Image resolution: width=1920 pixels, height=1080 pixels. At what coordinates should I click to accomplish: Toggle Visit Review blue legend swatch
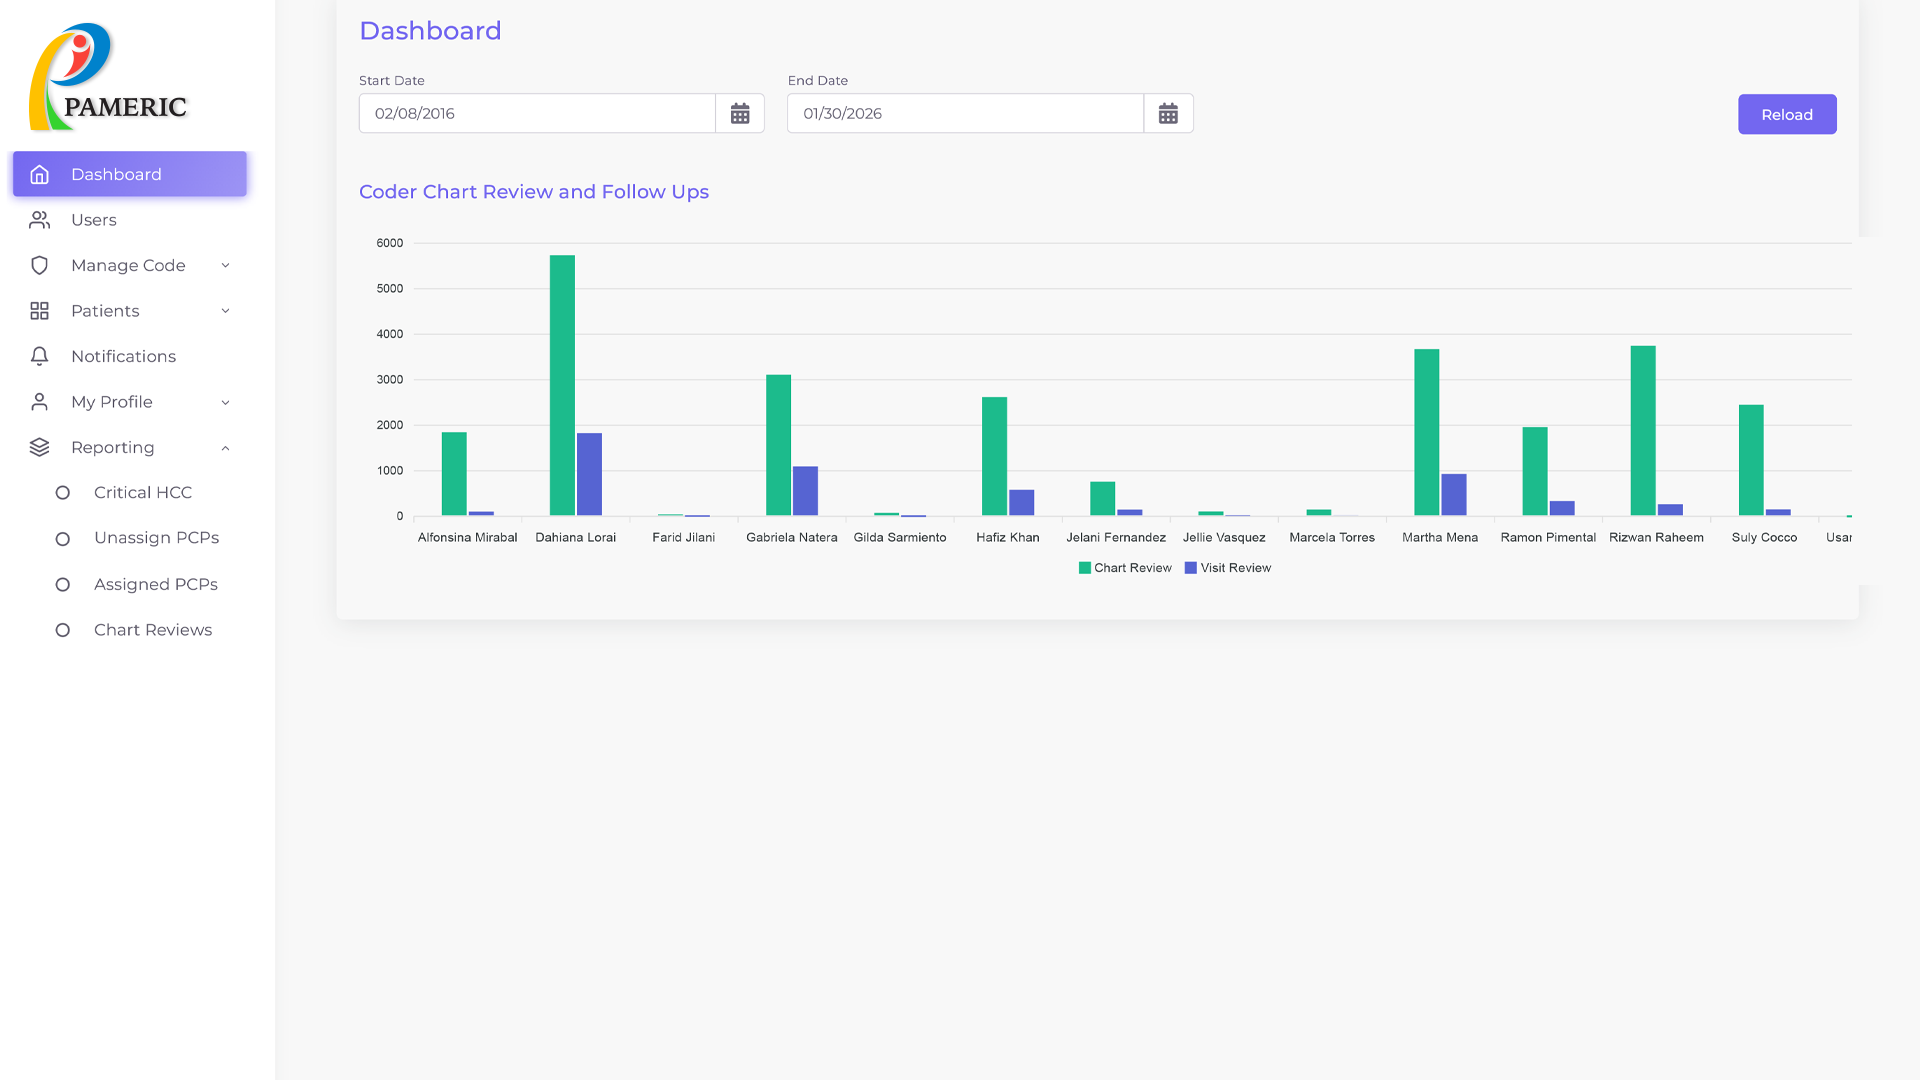point(1190,568)
